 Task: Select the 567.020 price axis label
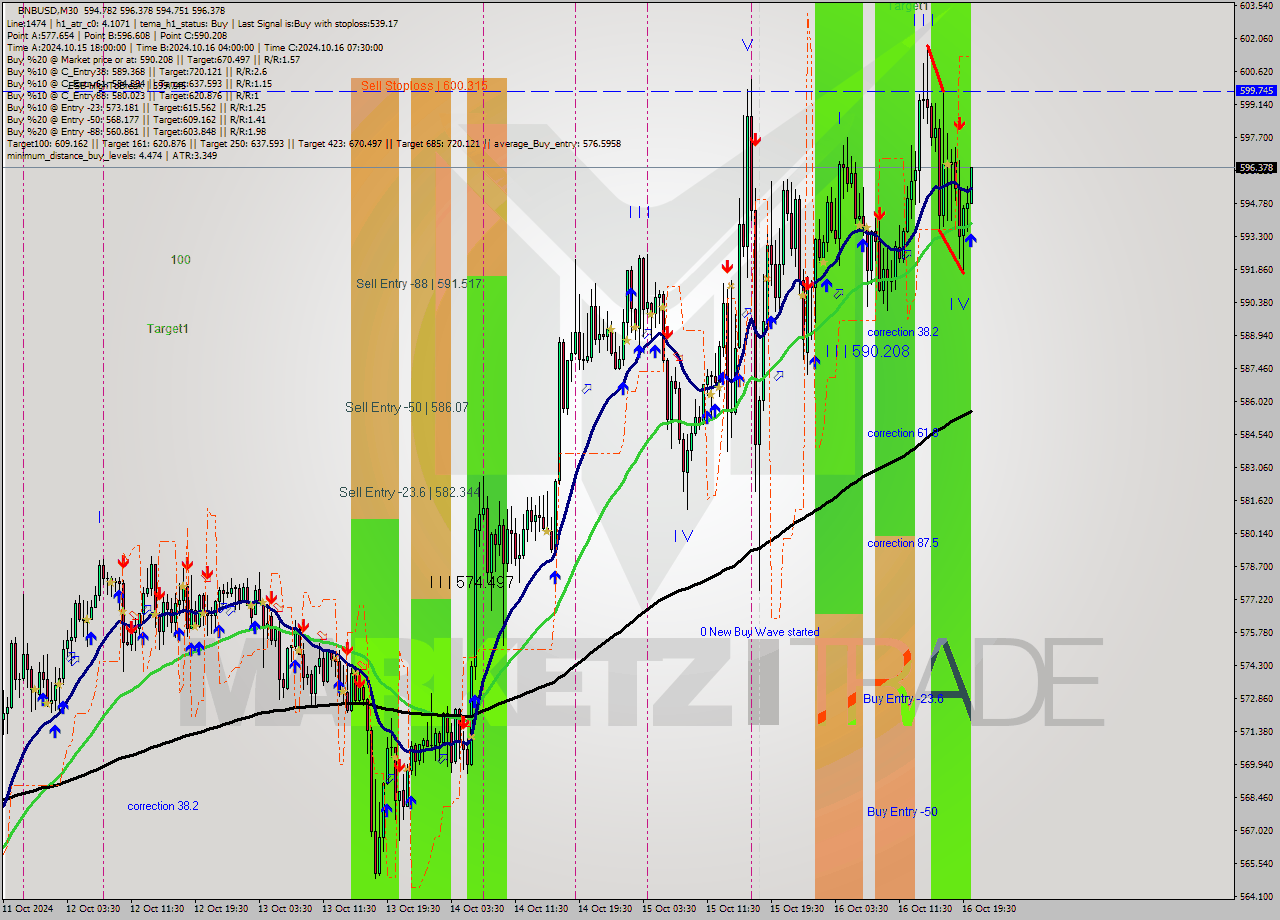pos(1255,830)
